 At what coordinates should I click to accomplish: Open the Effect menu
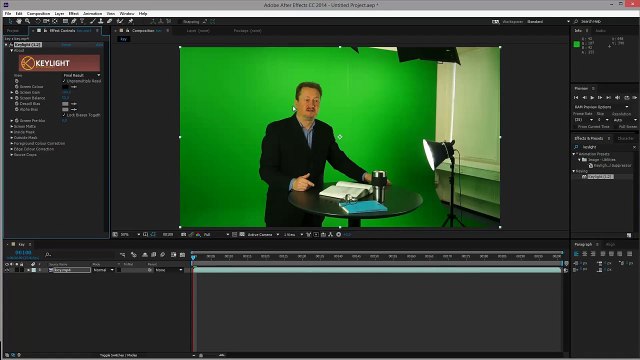(x=73, y=13)
